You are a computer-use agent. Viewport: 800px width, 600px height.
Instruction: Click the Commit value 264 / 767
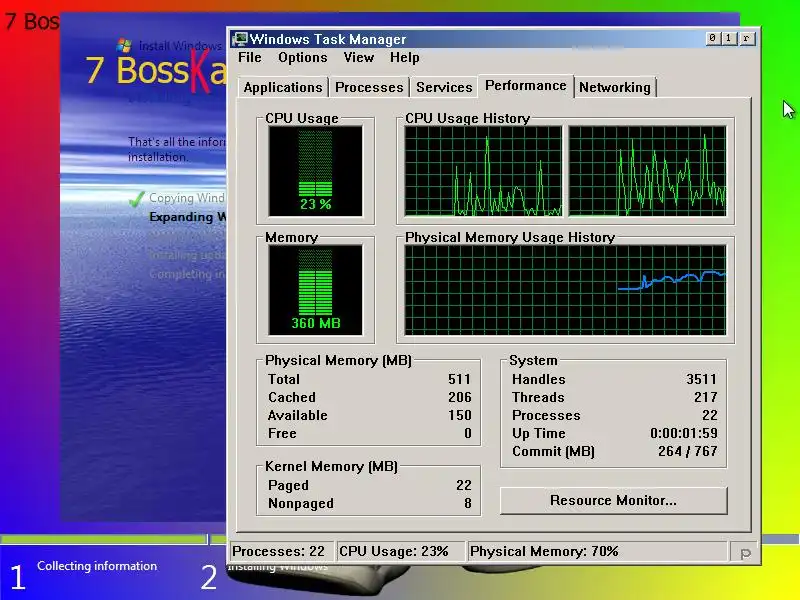click(x=688, y=452)
